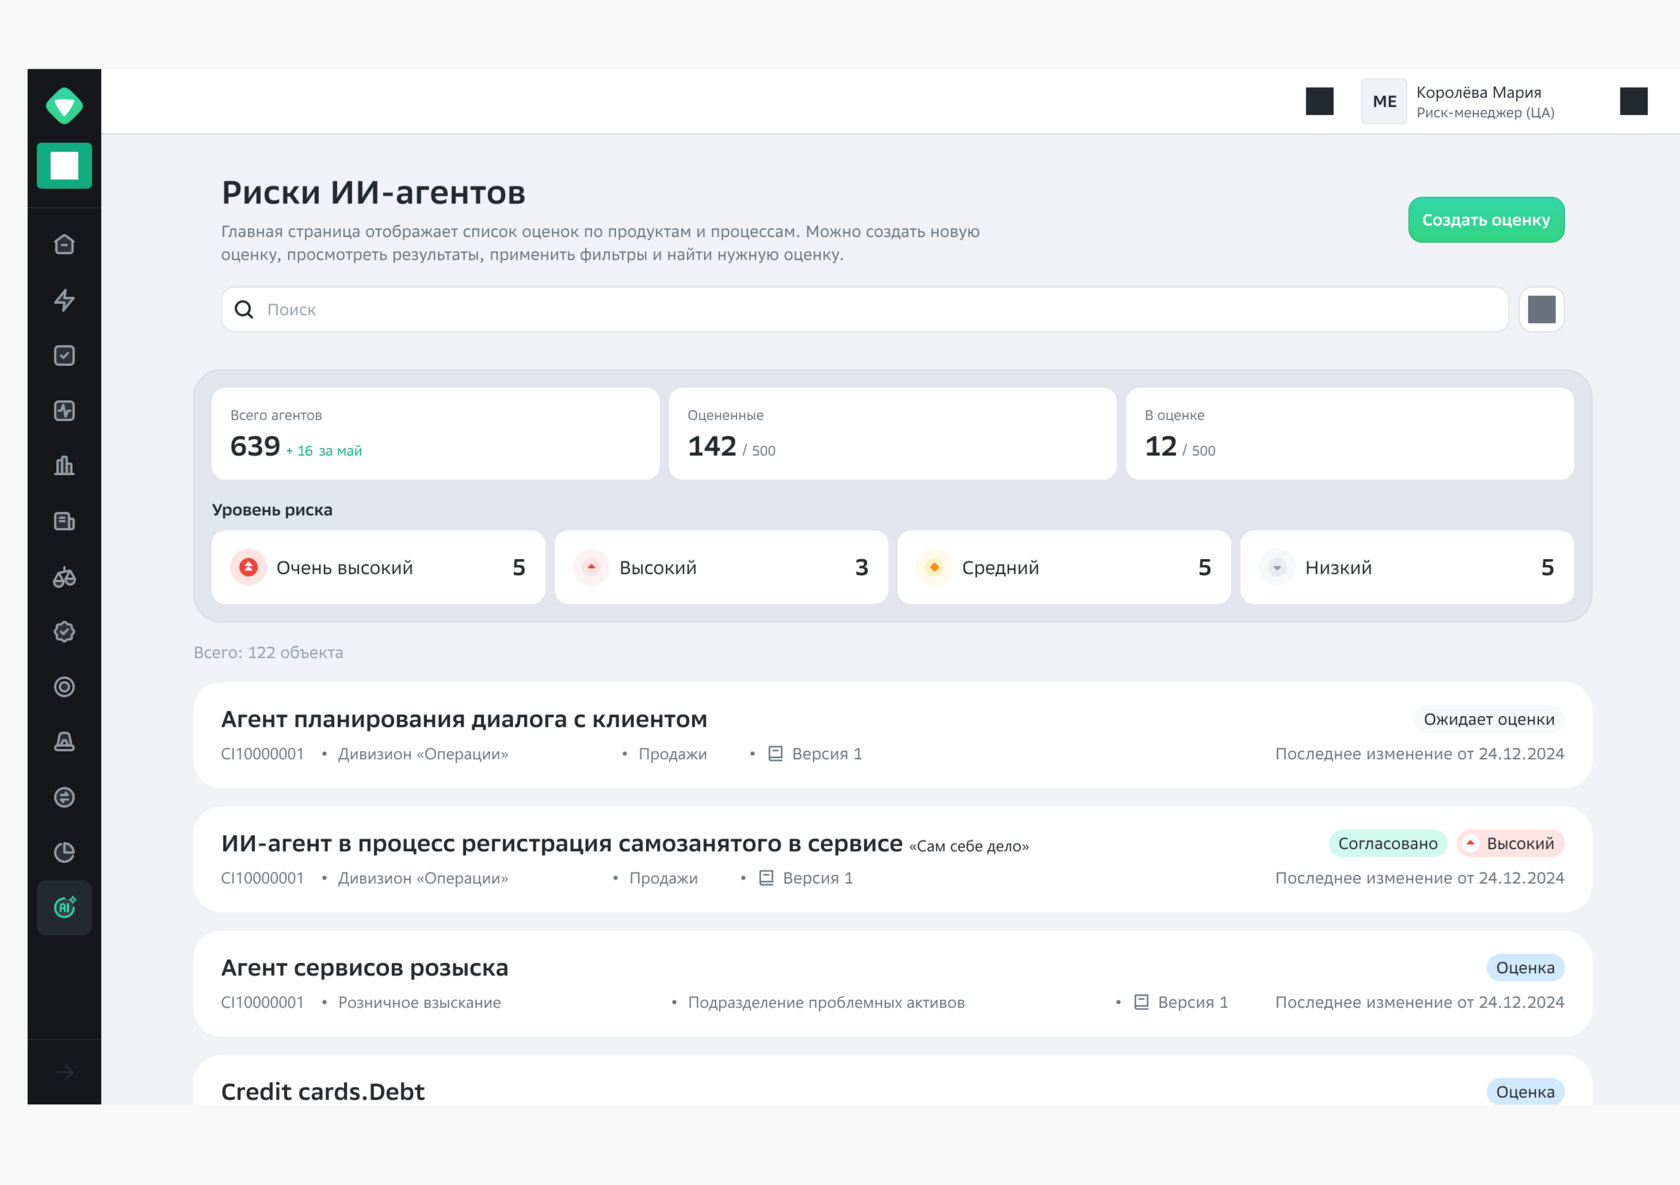This screenshot has width=1680, height=1185.
Task: Click the dark square icon at far right of header
Action: coord(1634,101)
